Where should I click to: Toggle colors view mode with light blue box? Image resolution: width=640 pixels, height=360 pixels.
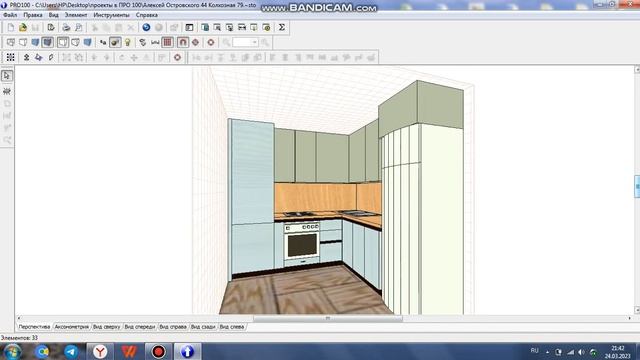click(35, 42)
